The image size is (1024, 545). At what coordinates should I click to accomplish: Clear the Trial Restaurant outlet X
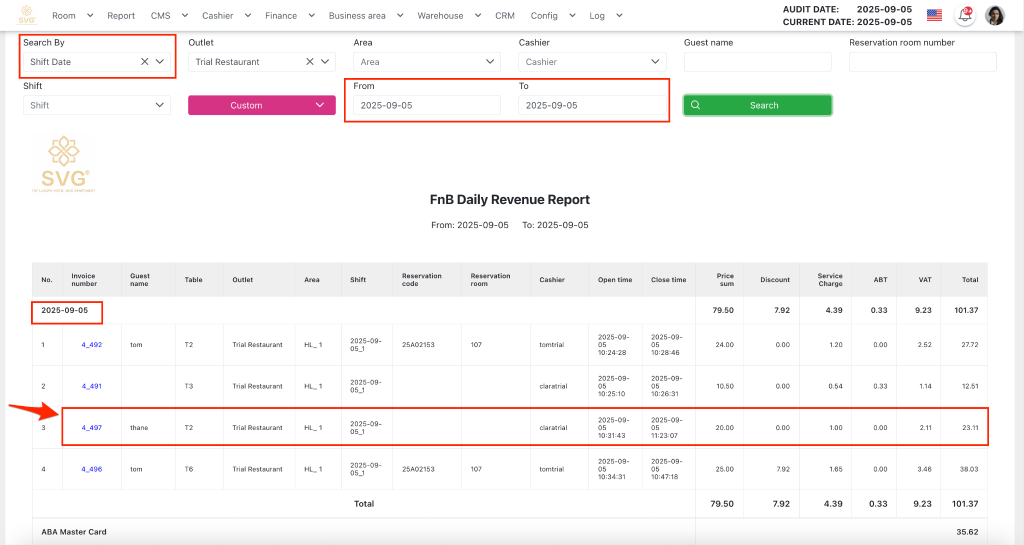[x=309, y=62]
